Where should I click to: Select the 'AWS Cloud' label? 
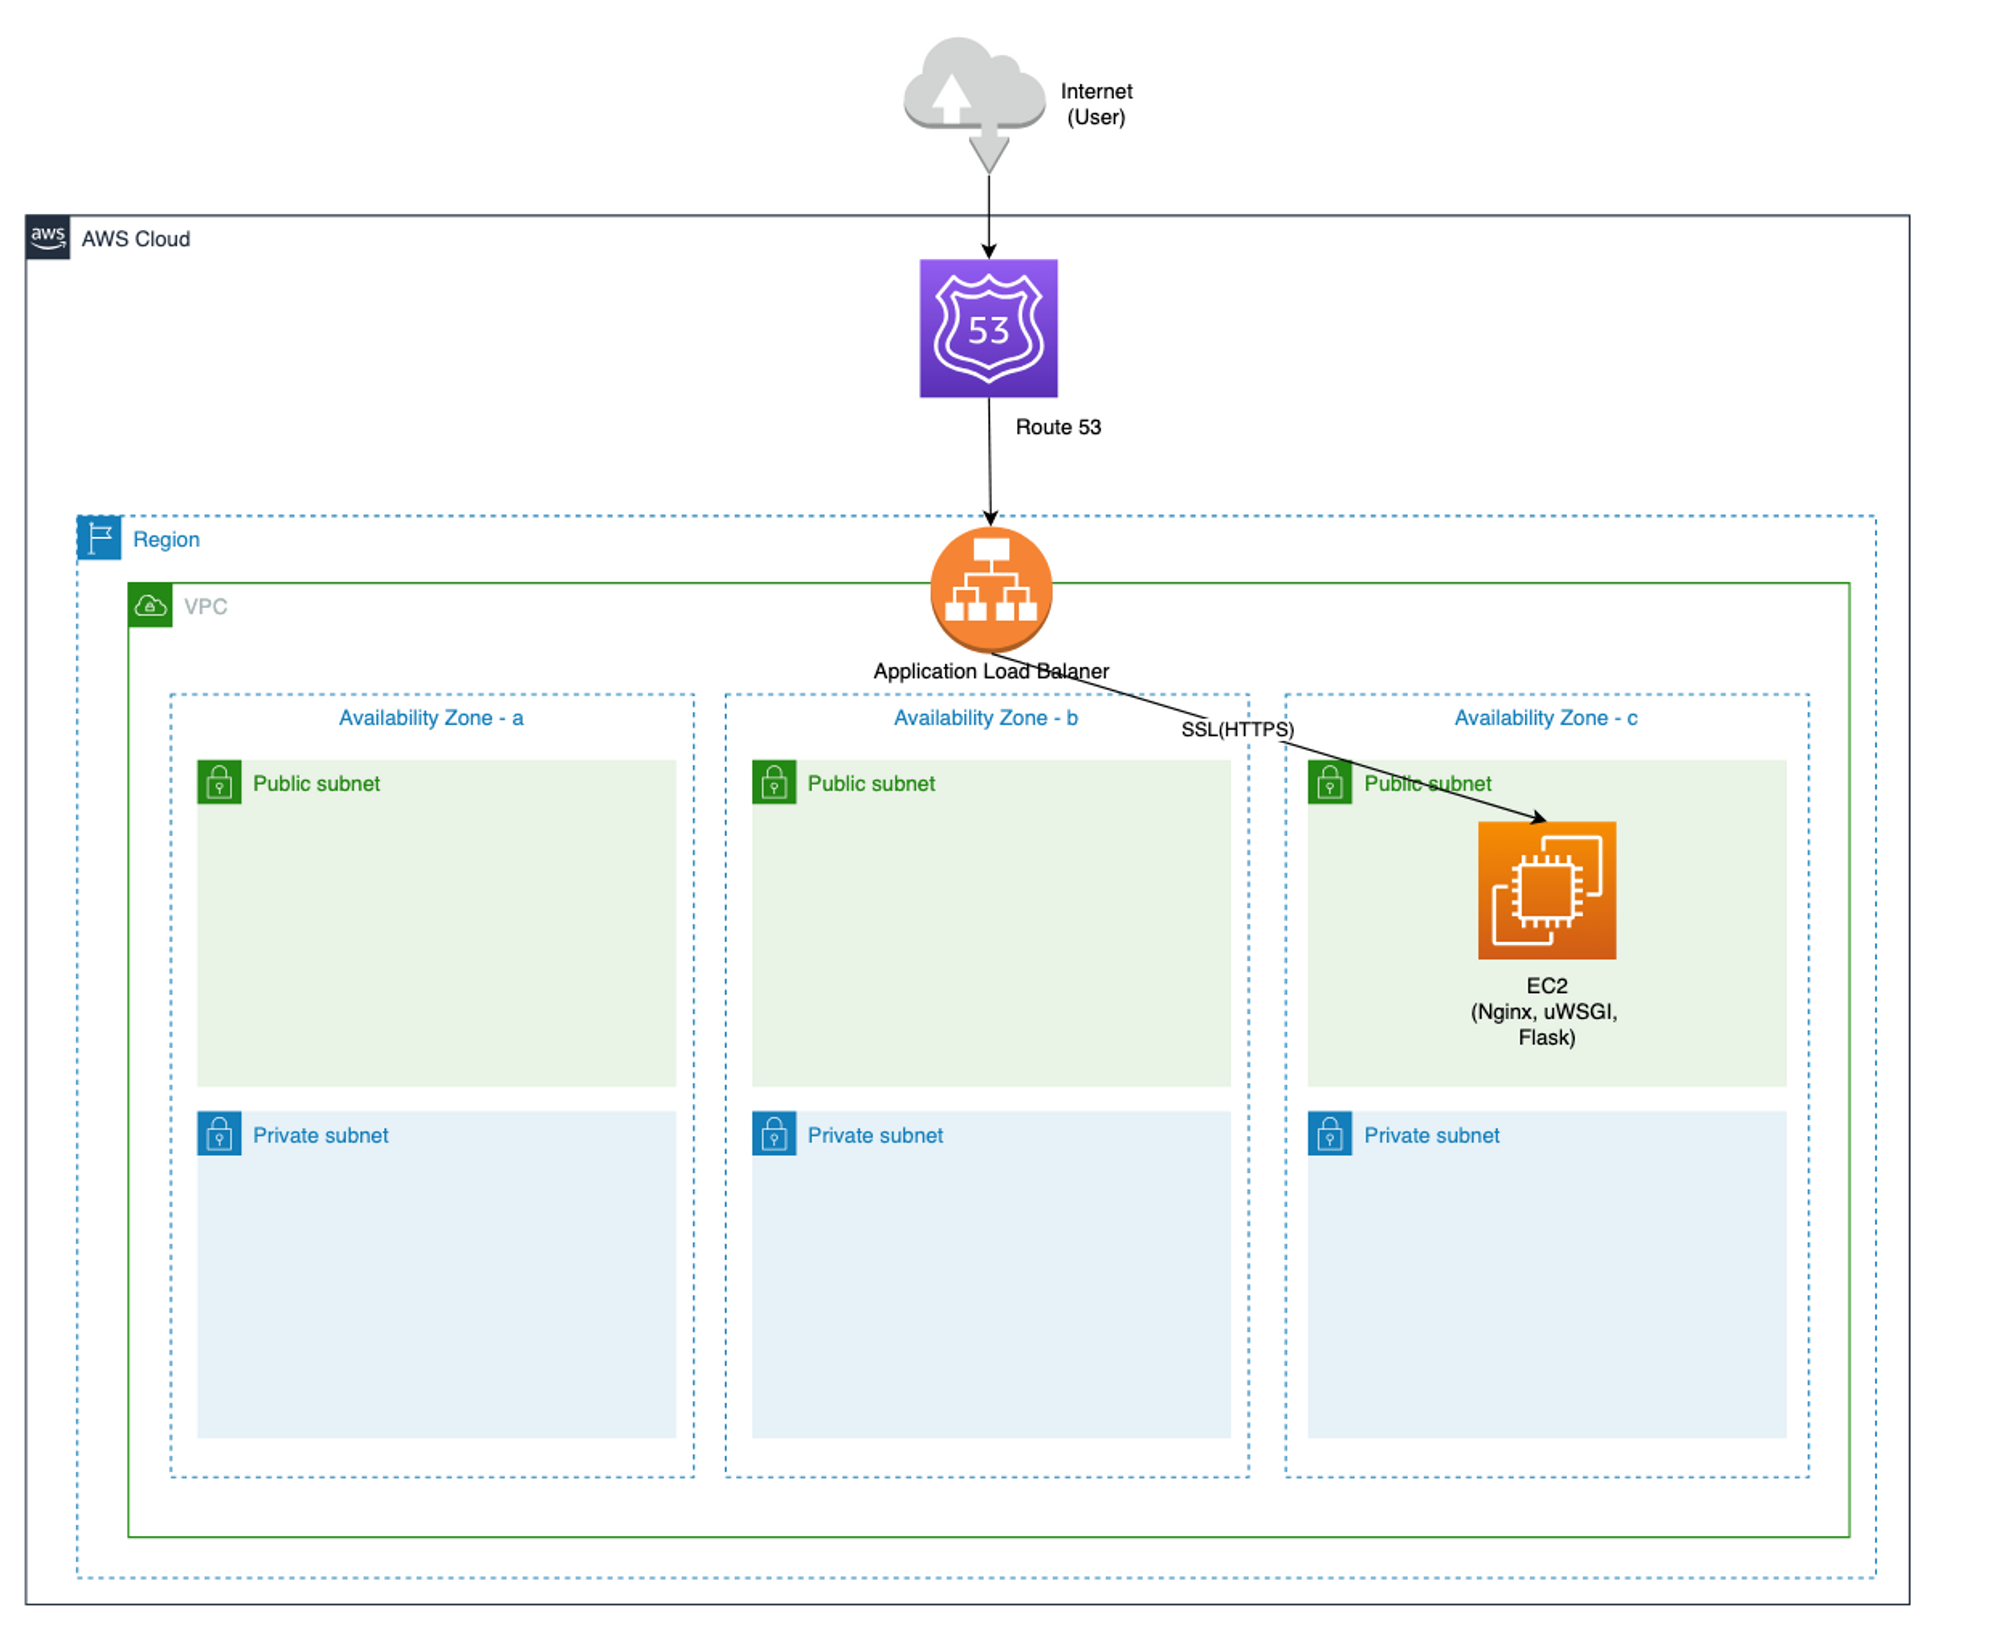click(x=136, y=239)
